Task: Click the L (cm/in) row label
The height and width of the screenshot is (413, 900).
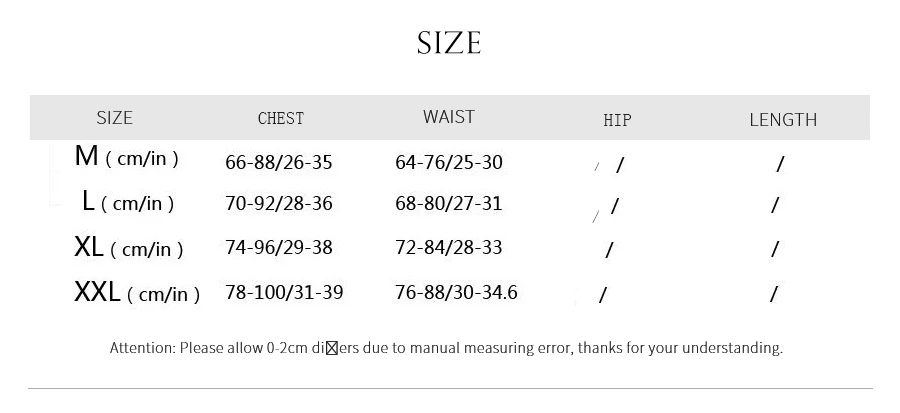Action: pos(128,202)
